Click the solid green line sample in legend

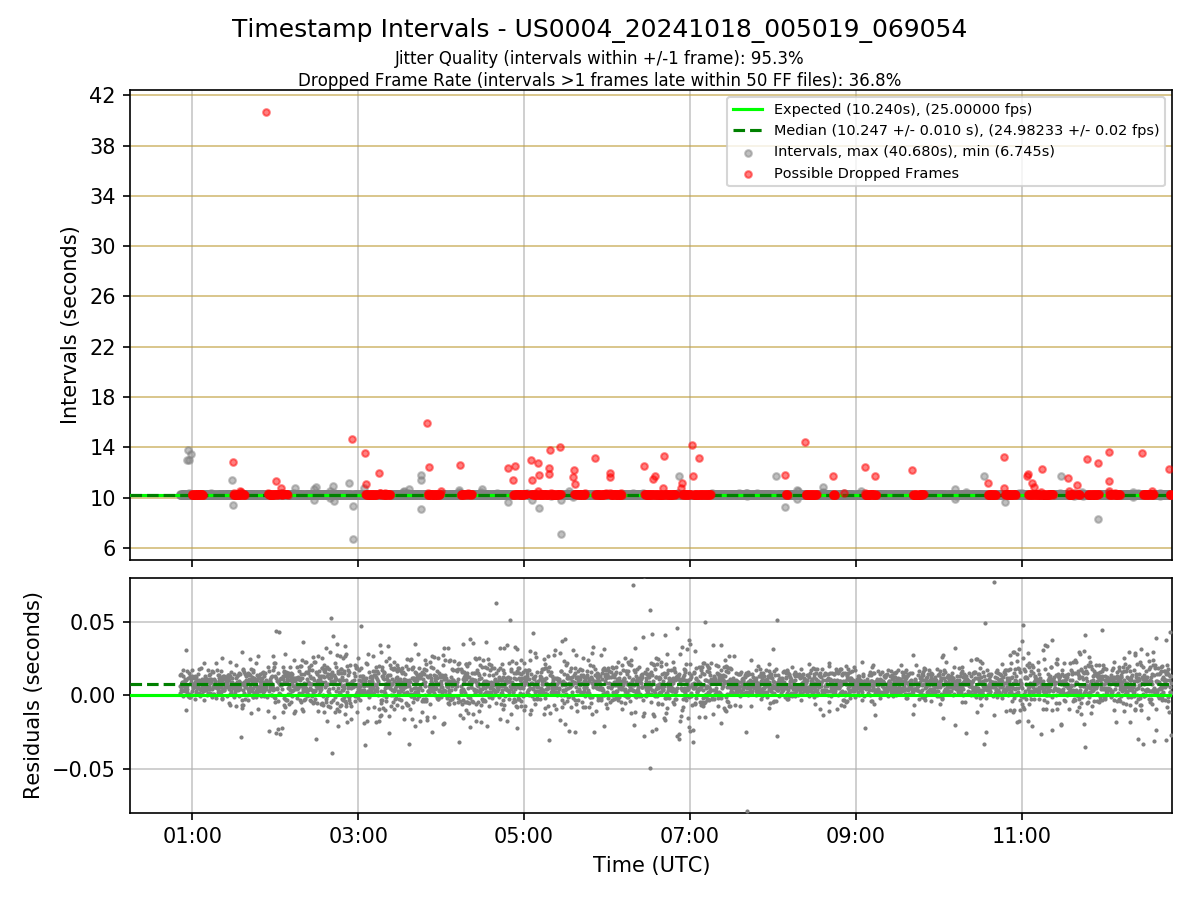[x=749, y=109]
